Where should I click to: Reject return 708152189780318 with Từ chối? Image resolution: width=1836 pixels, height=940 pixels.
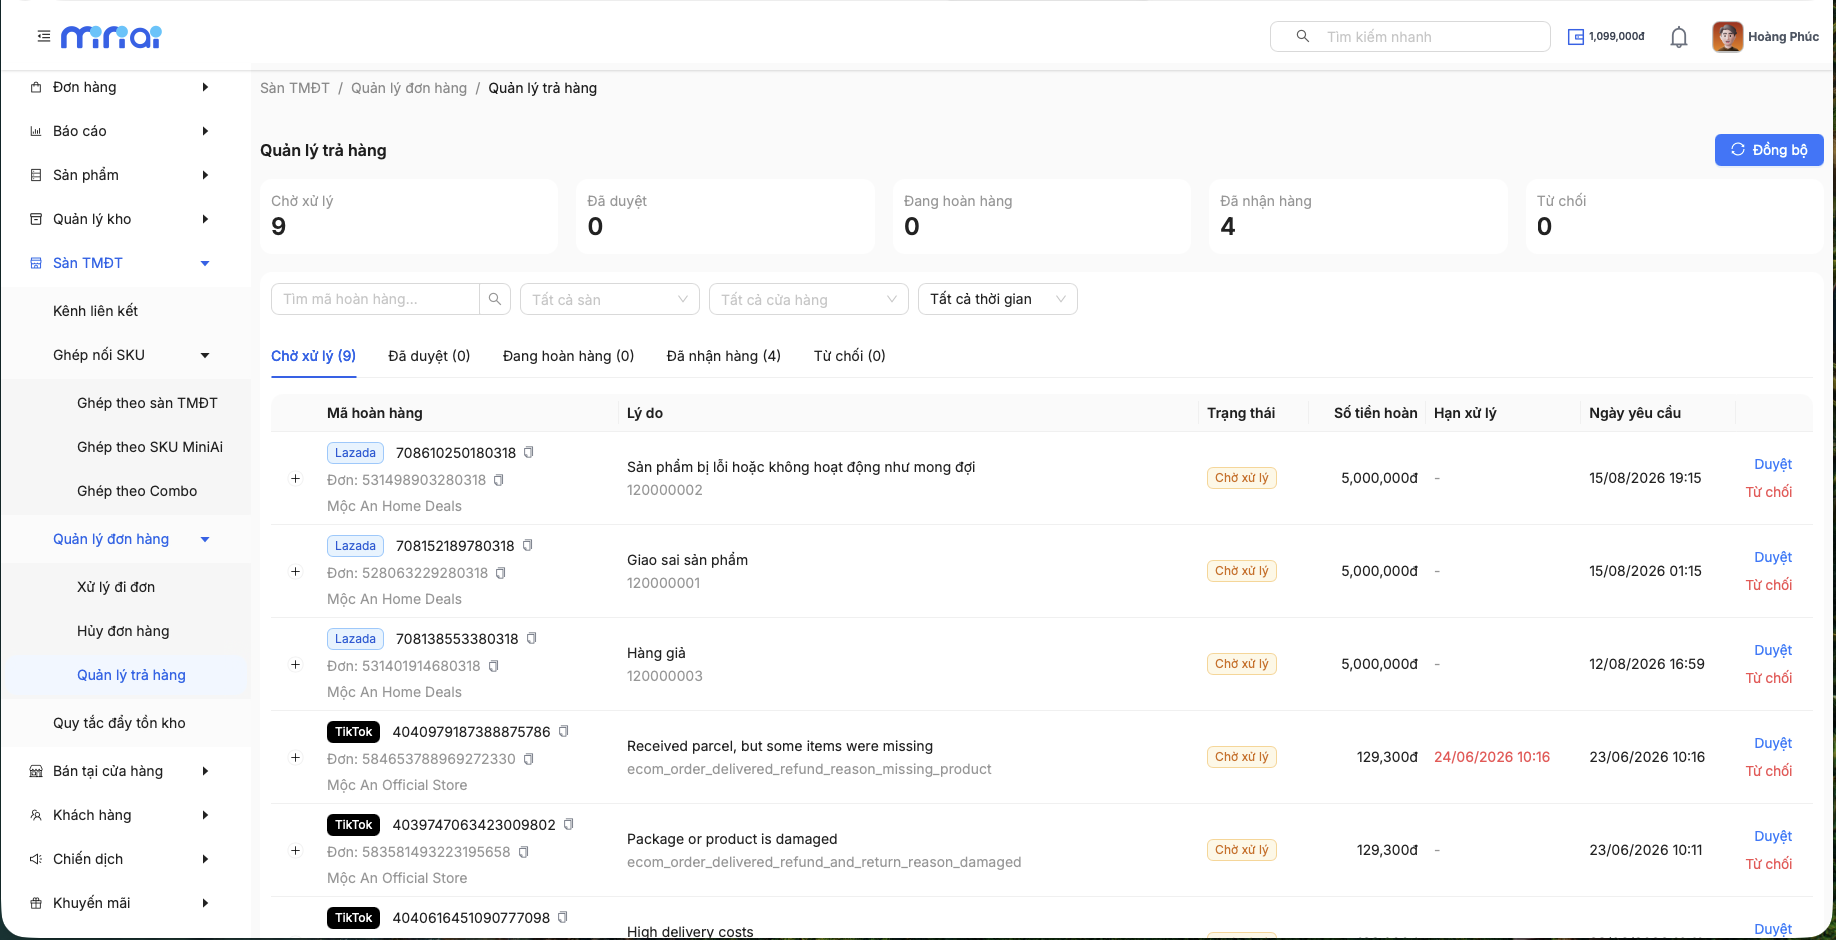(1769, 585)
